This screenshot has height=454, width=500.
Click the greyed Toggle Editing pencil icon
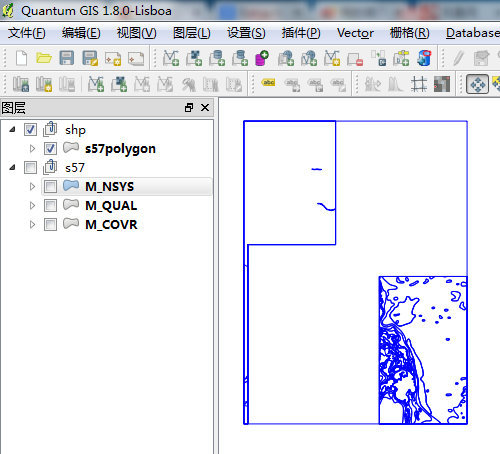pyautogui.click(x=459, y=58)
